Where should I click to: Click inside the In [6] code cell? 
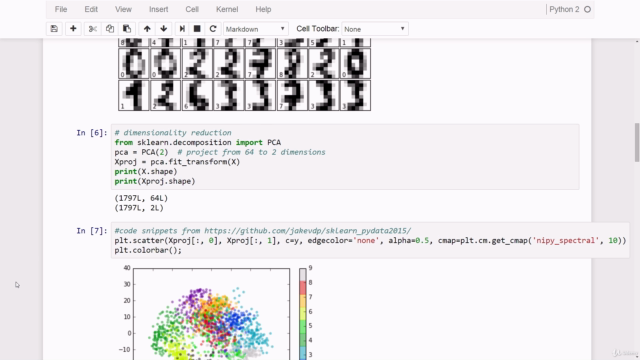click(345, 157)
